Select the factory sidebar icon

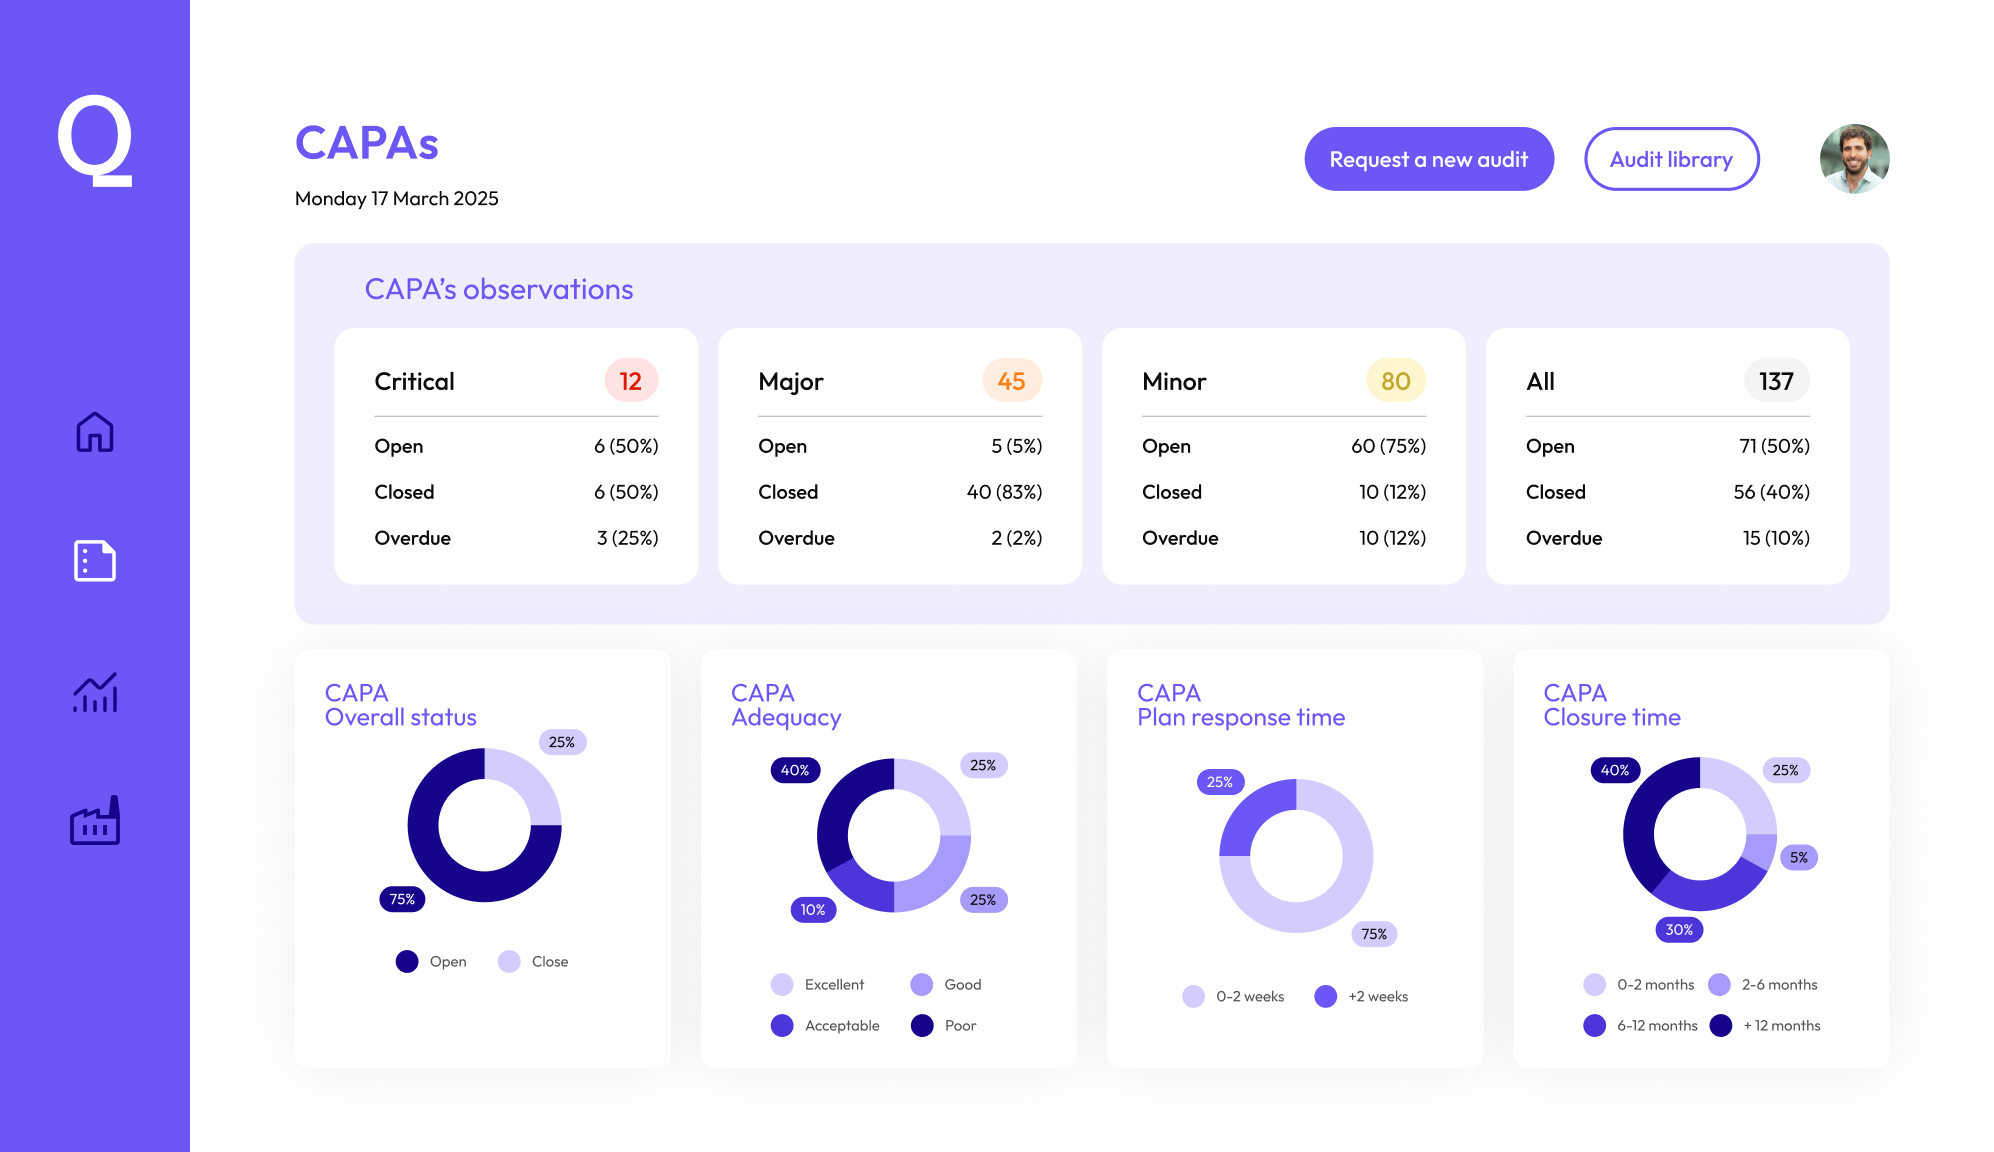coord(95,821)
